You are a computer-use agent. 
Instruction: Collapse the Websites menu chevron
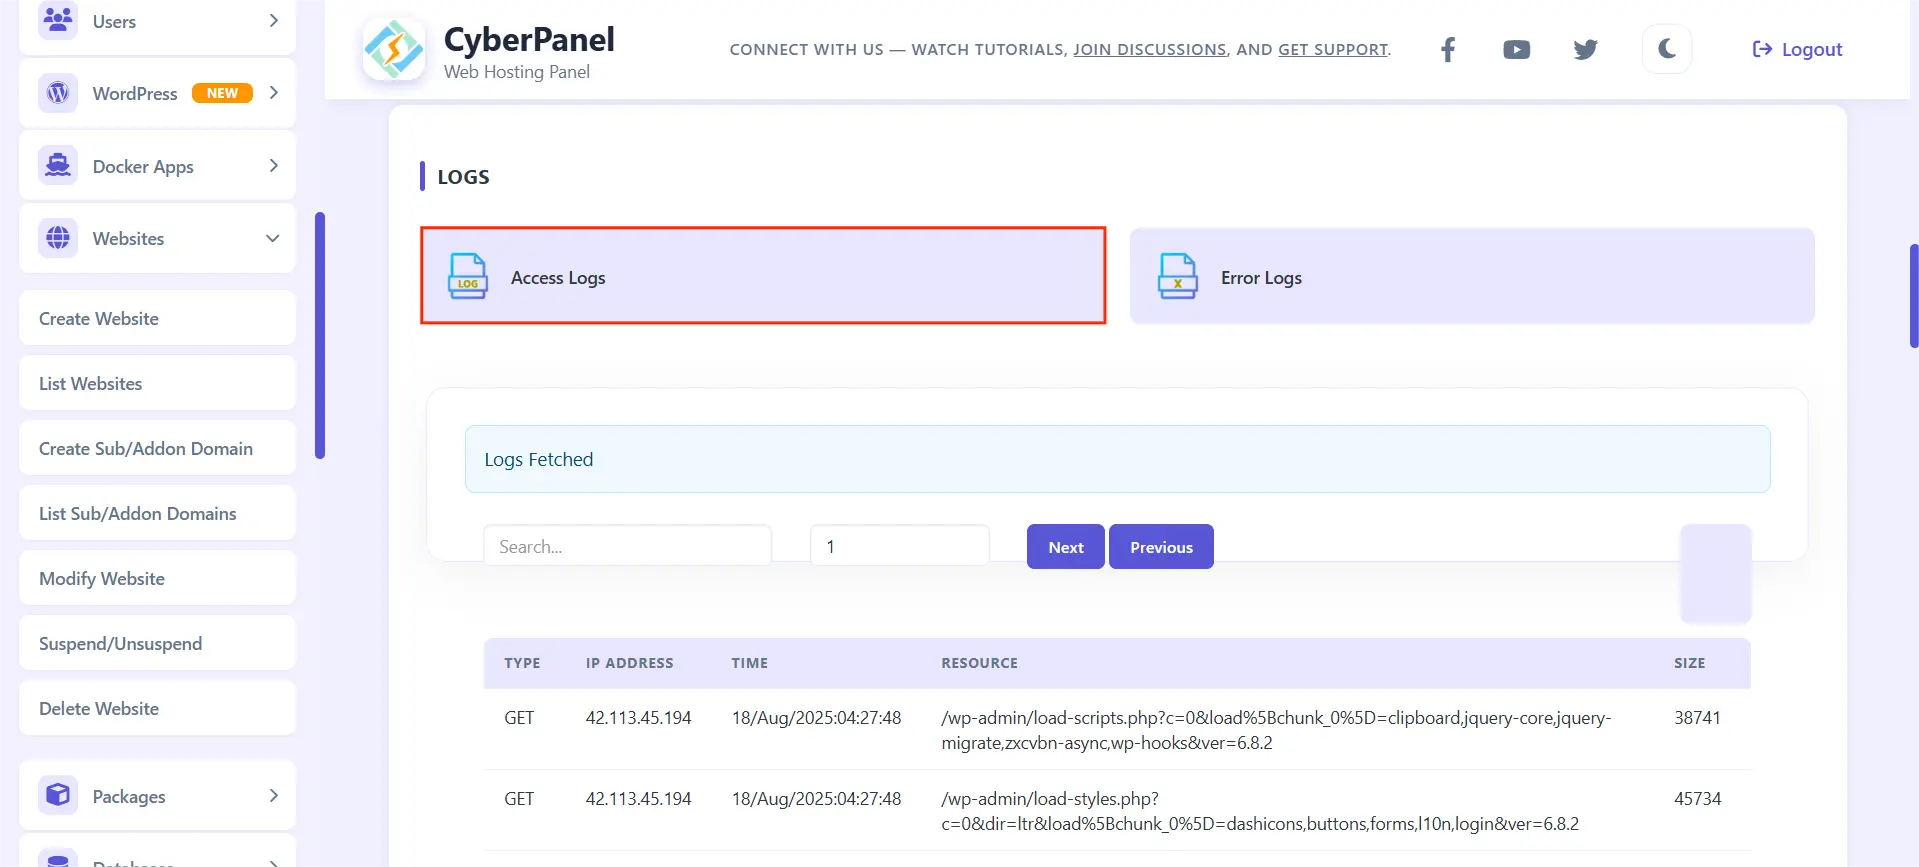pyautogui.click(x=272, y=238)
